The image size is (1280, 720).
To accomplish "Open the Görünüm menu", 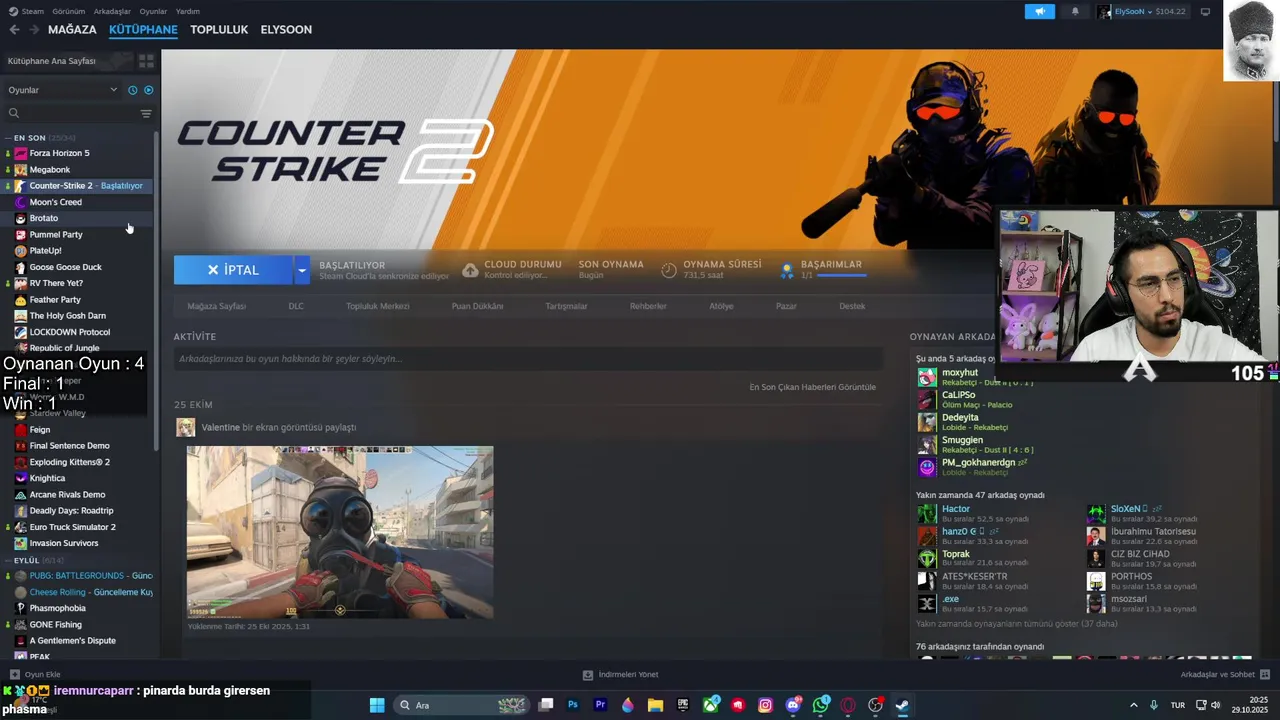I will click(x=69, y=11).
